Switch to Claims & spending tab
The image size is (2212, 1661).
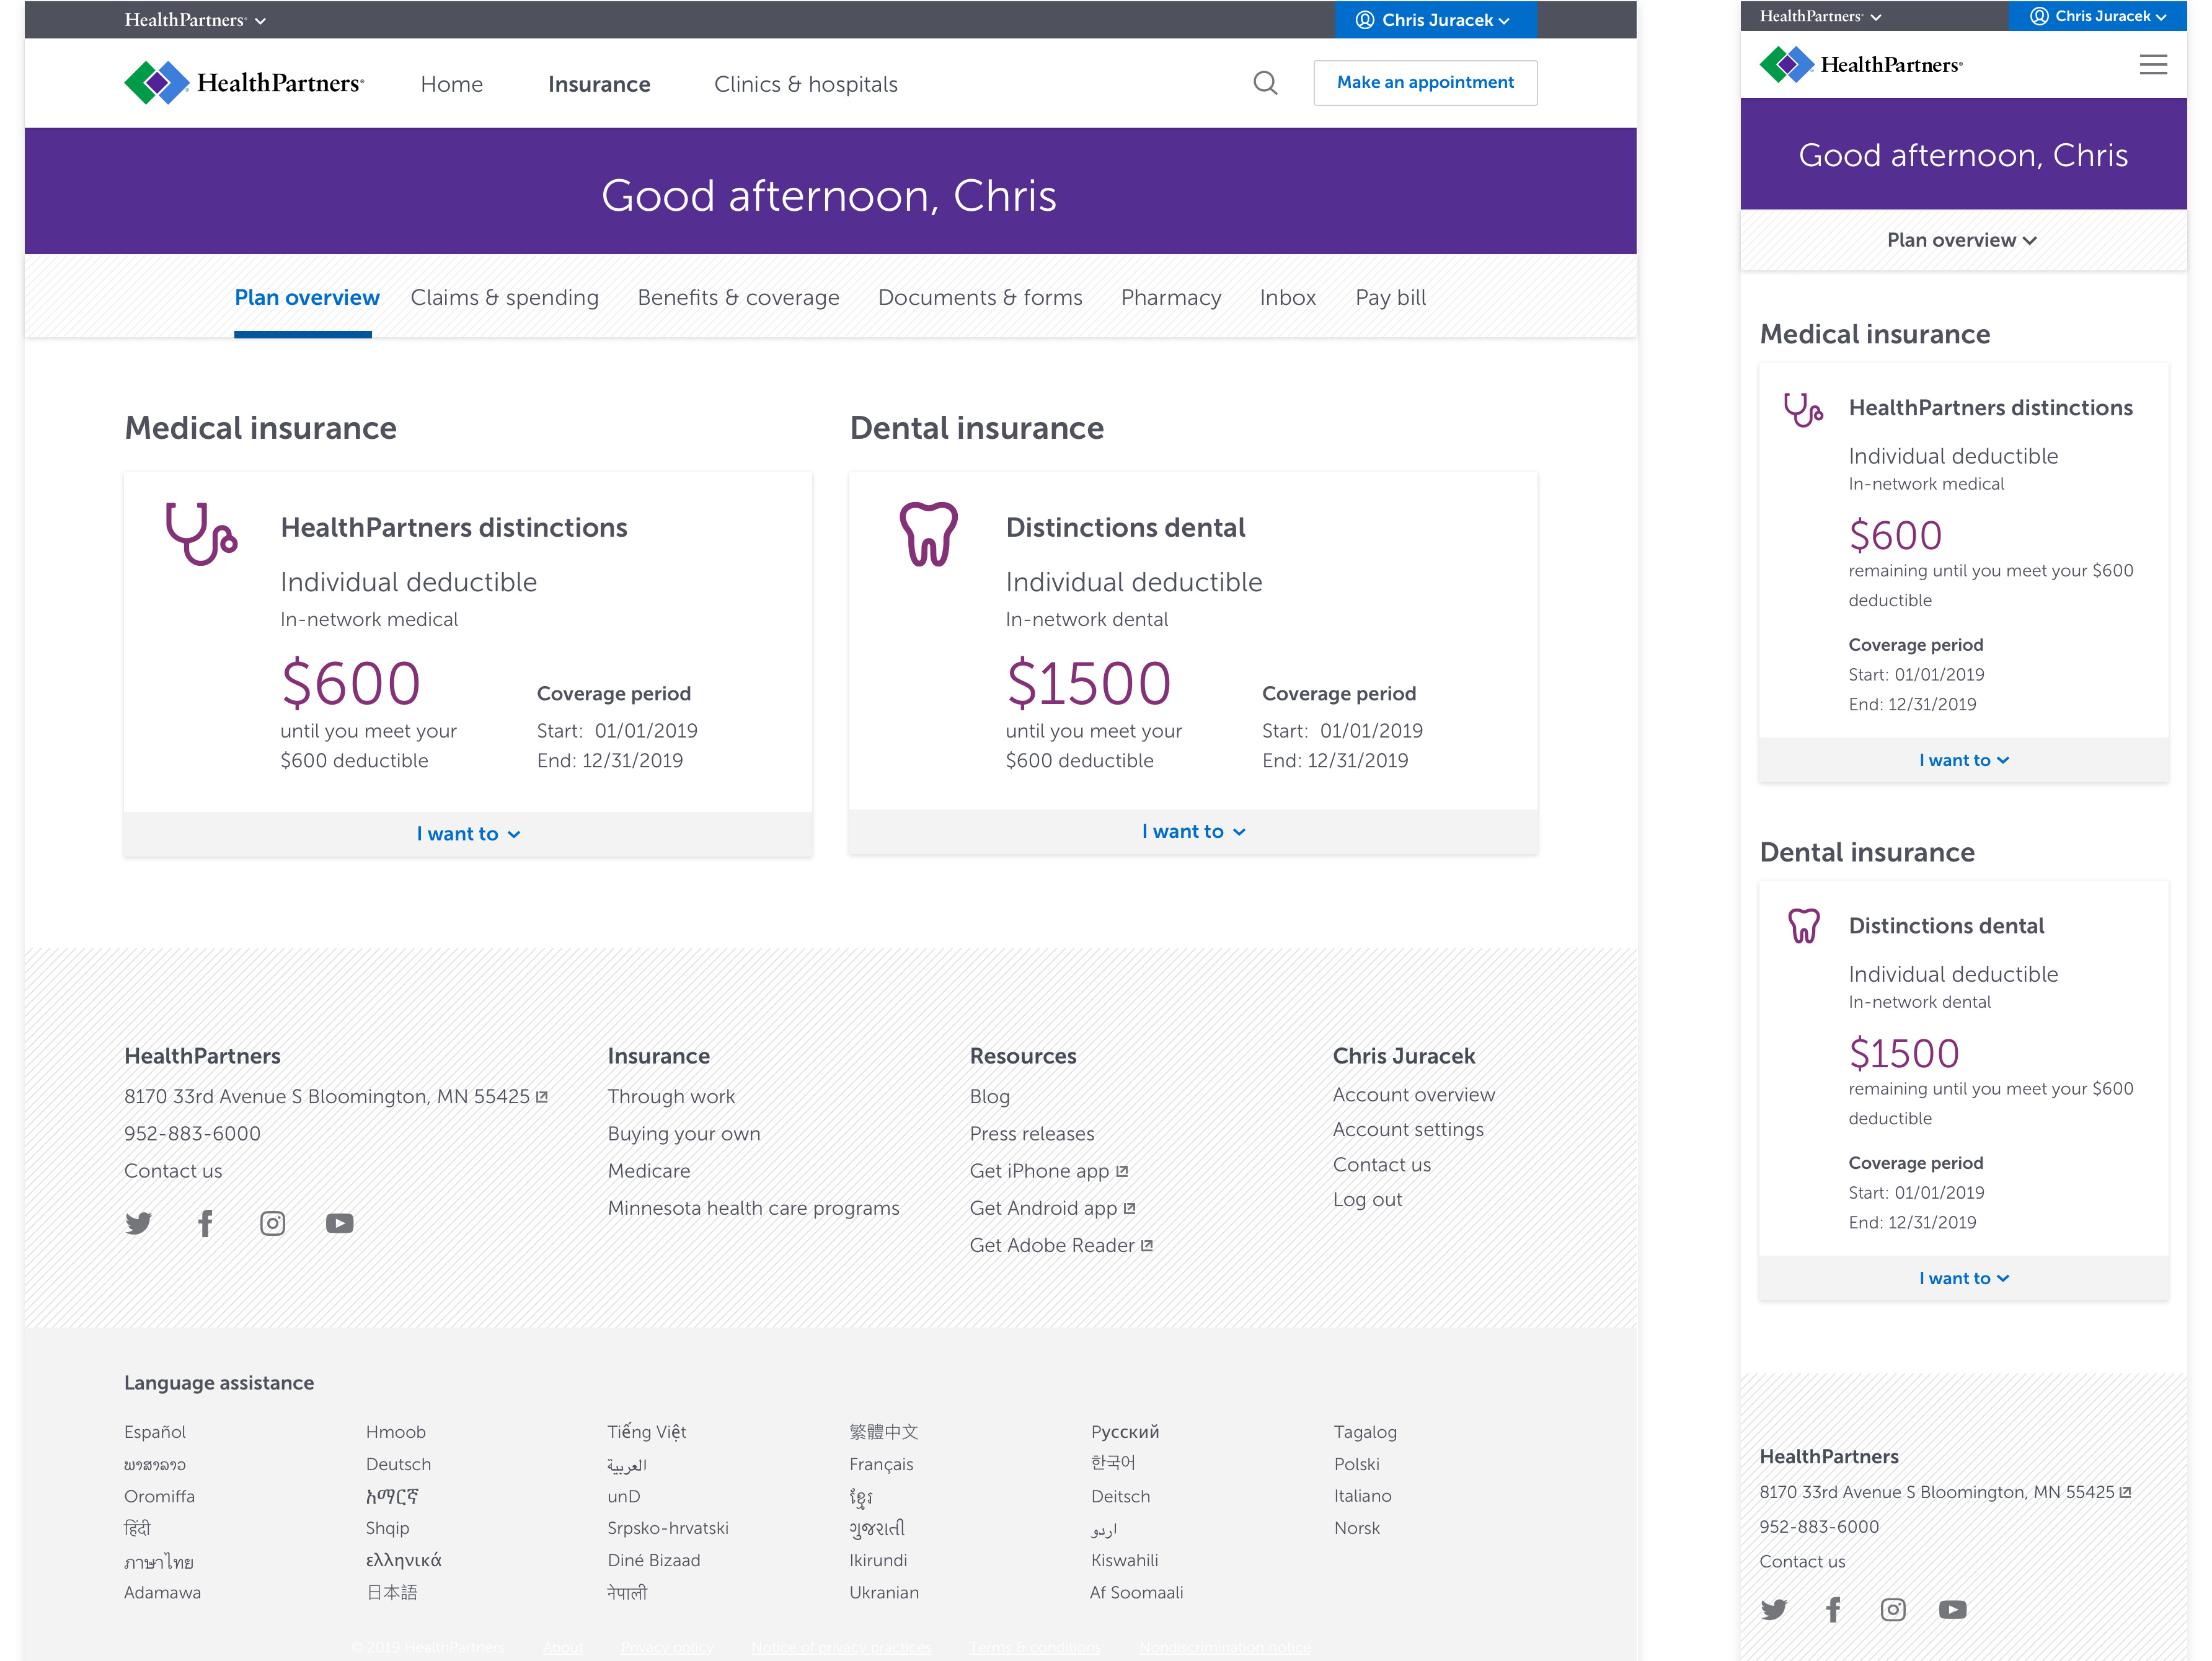[x=504, y=298]
